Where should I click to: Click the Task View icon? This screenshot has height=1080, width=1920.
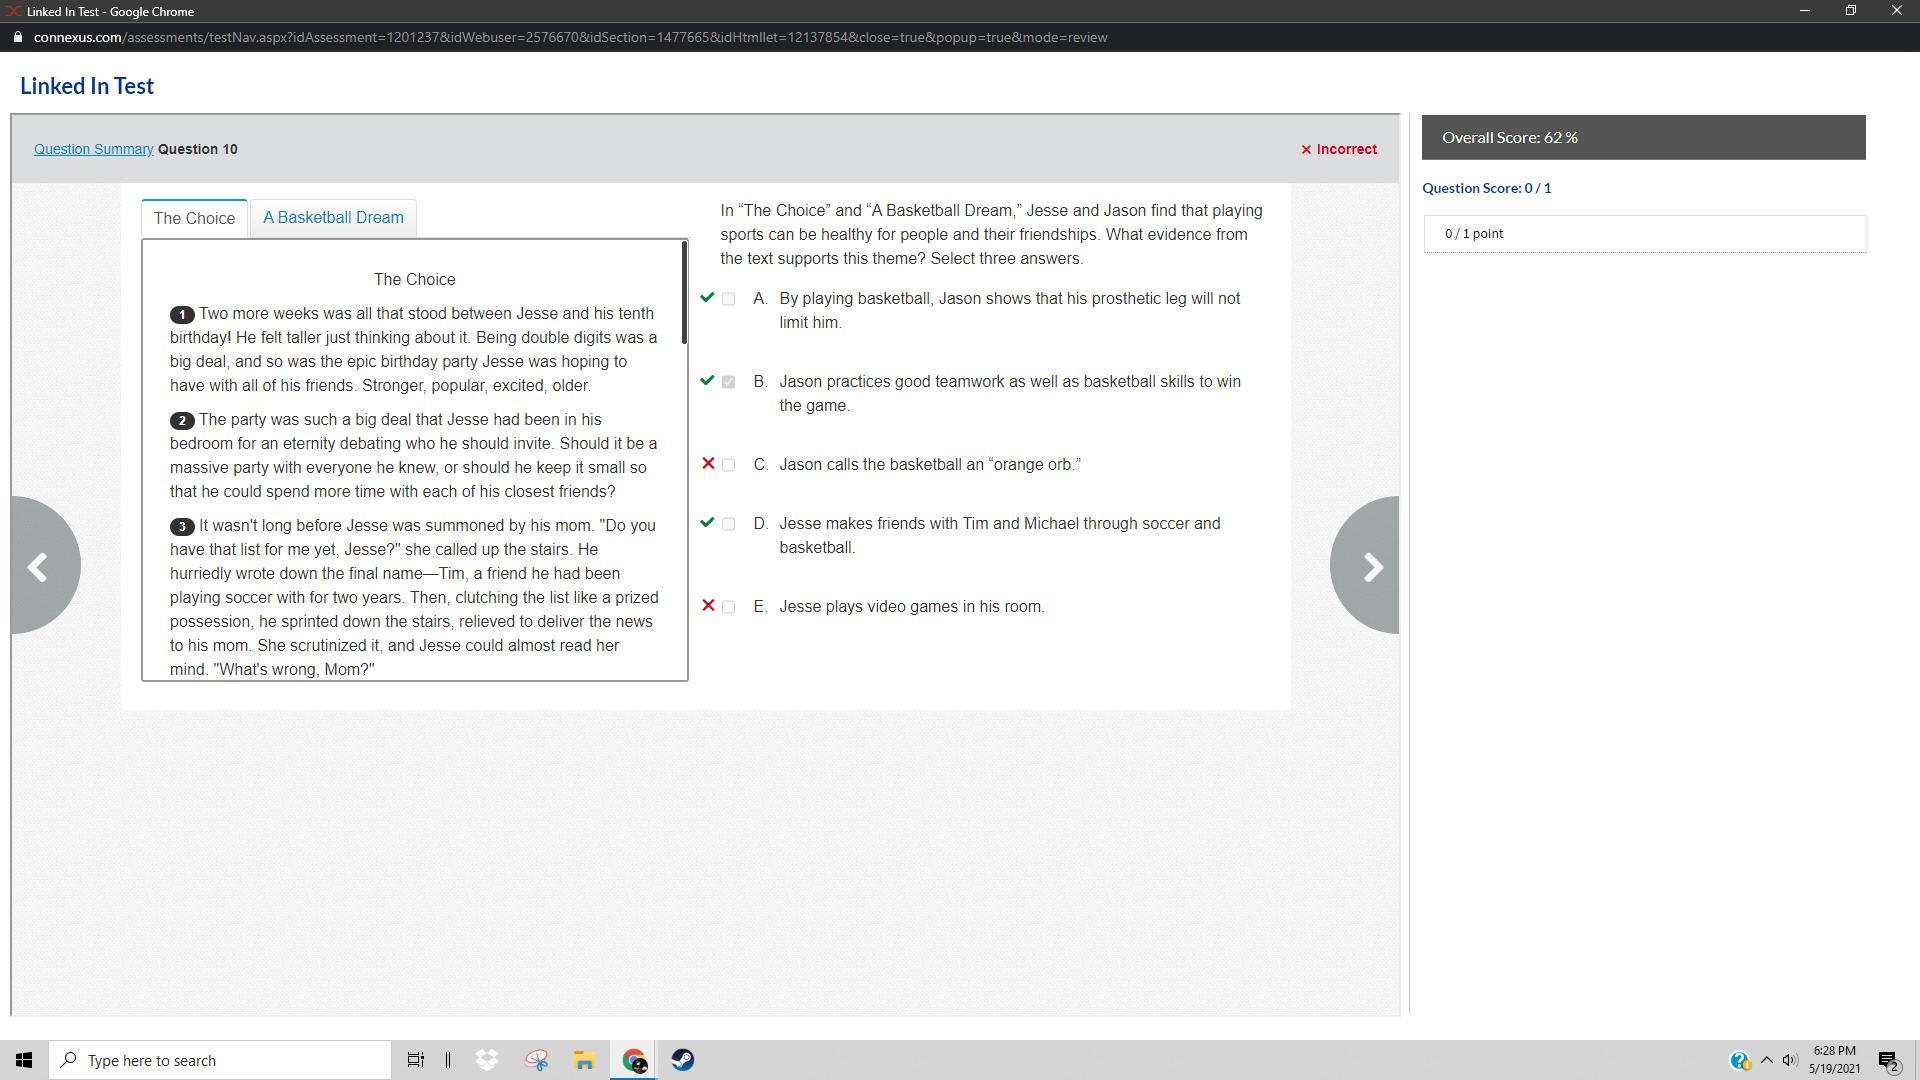click(415, 1060)
